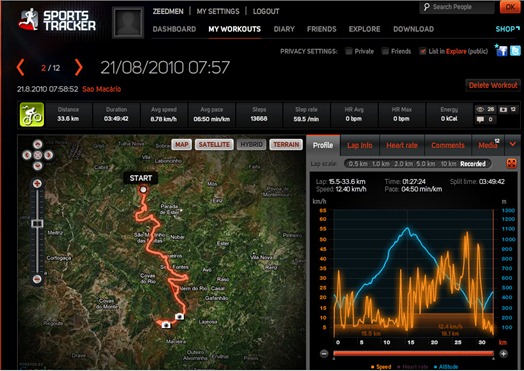Toggle Heart rate series in chart legend
Viewport: 524px width, 371px height.
coord(414,367)
